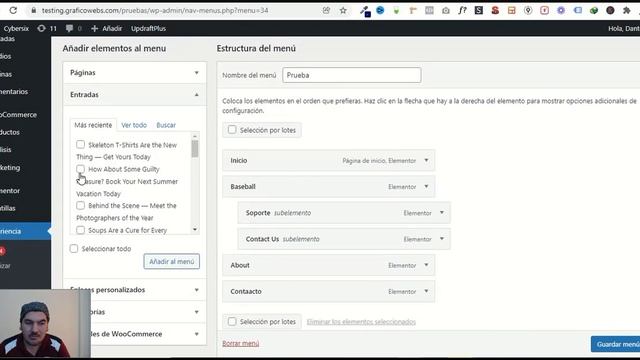This screenshot has height=360, width=640.
Task: Click the updates icon showing 11
Action: (x=47, y=28)
